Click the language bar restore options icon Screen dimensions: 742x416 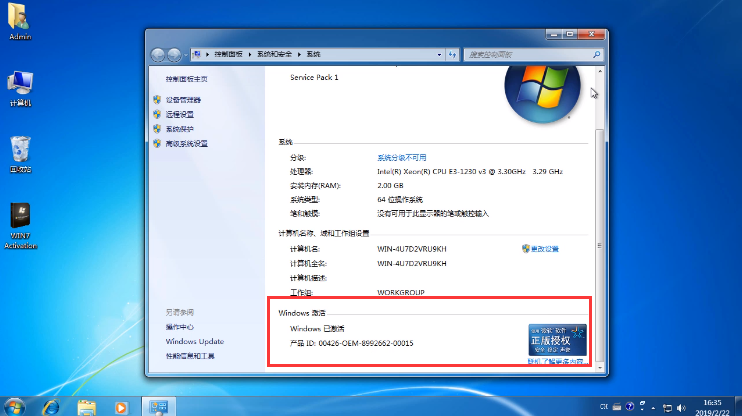coord(642,406)
